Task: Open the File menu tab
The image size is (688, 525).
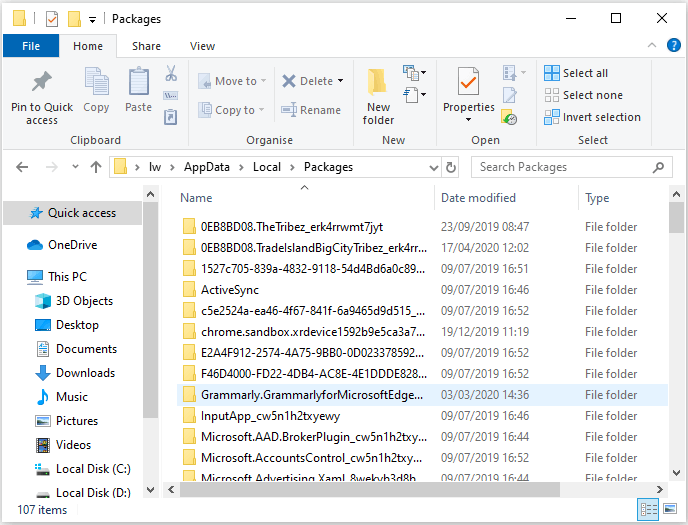Action: coord(31,46)
